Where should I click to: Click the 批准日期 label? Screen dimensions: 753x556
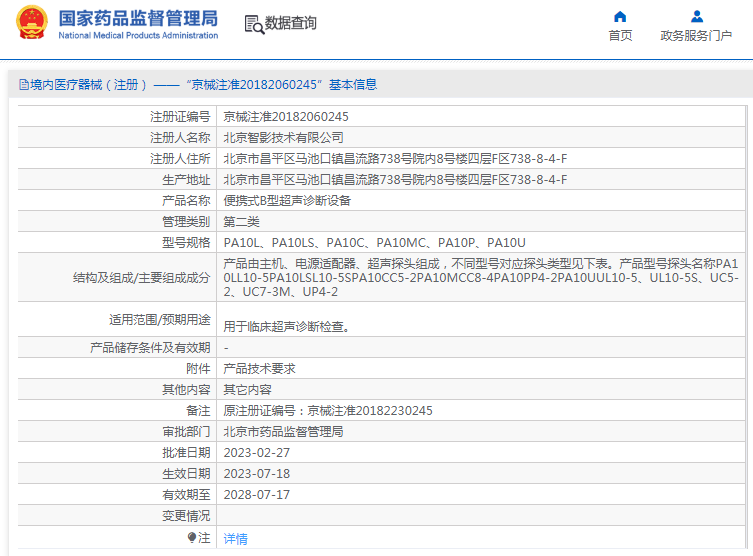click(x=186, y=453)
